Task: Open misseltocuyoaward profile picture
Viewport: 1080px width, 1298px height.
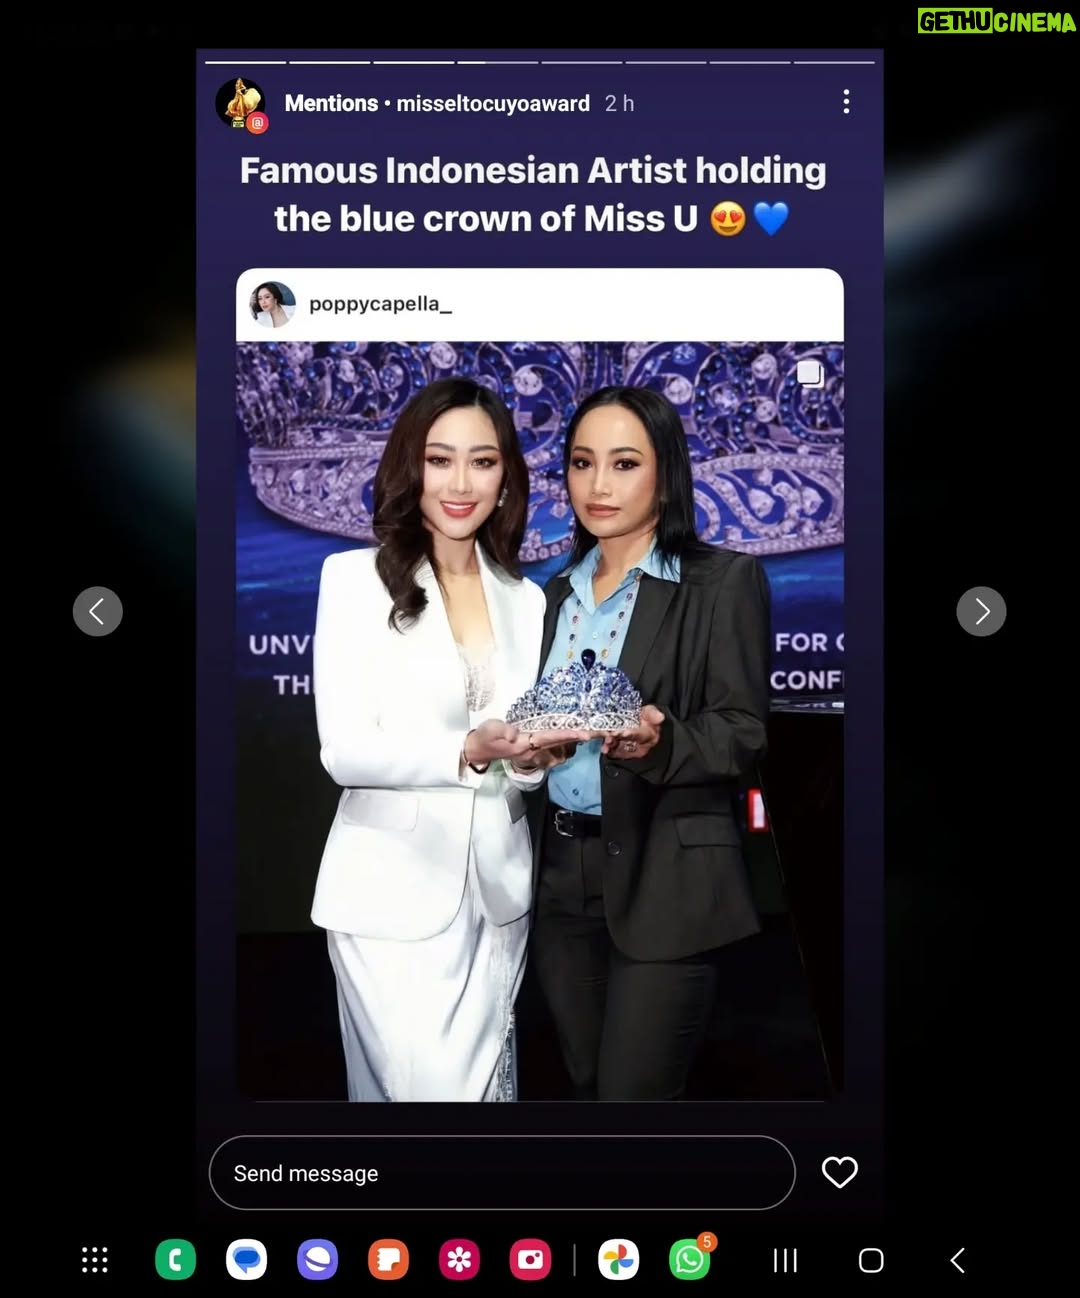Action: pyautogui.click(x=241, y=103)
